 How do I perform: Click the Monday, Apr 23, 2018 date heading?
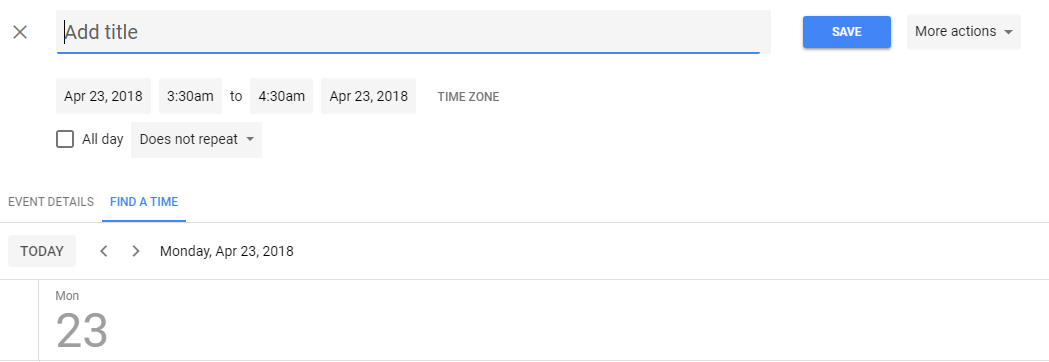tap(226, 252)
